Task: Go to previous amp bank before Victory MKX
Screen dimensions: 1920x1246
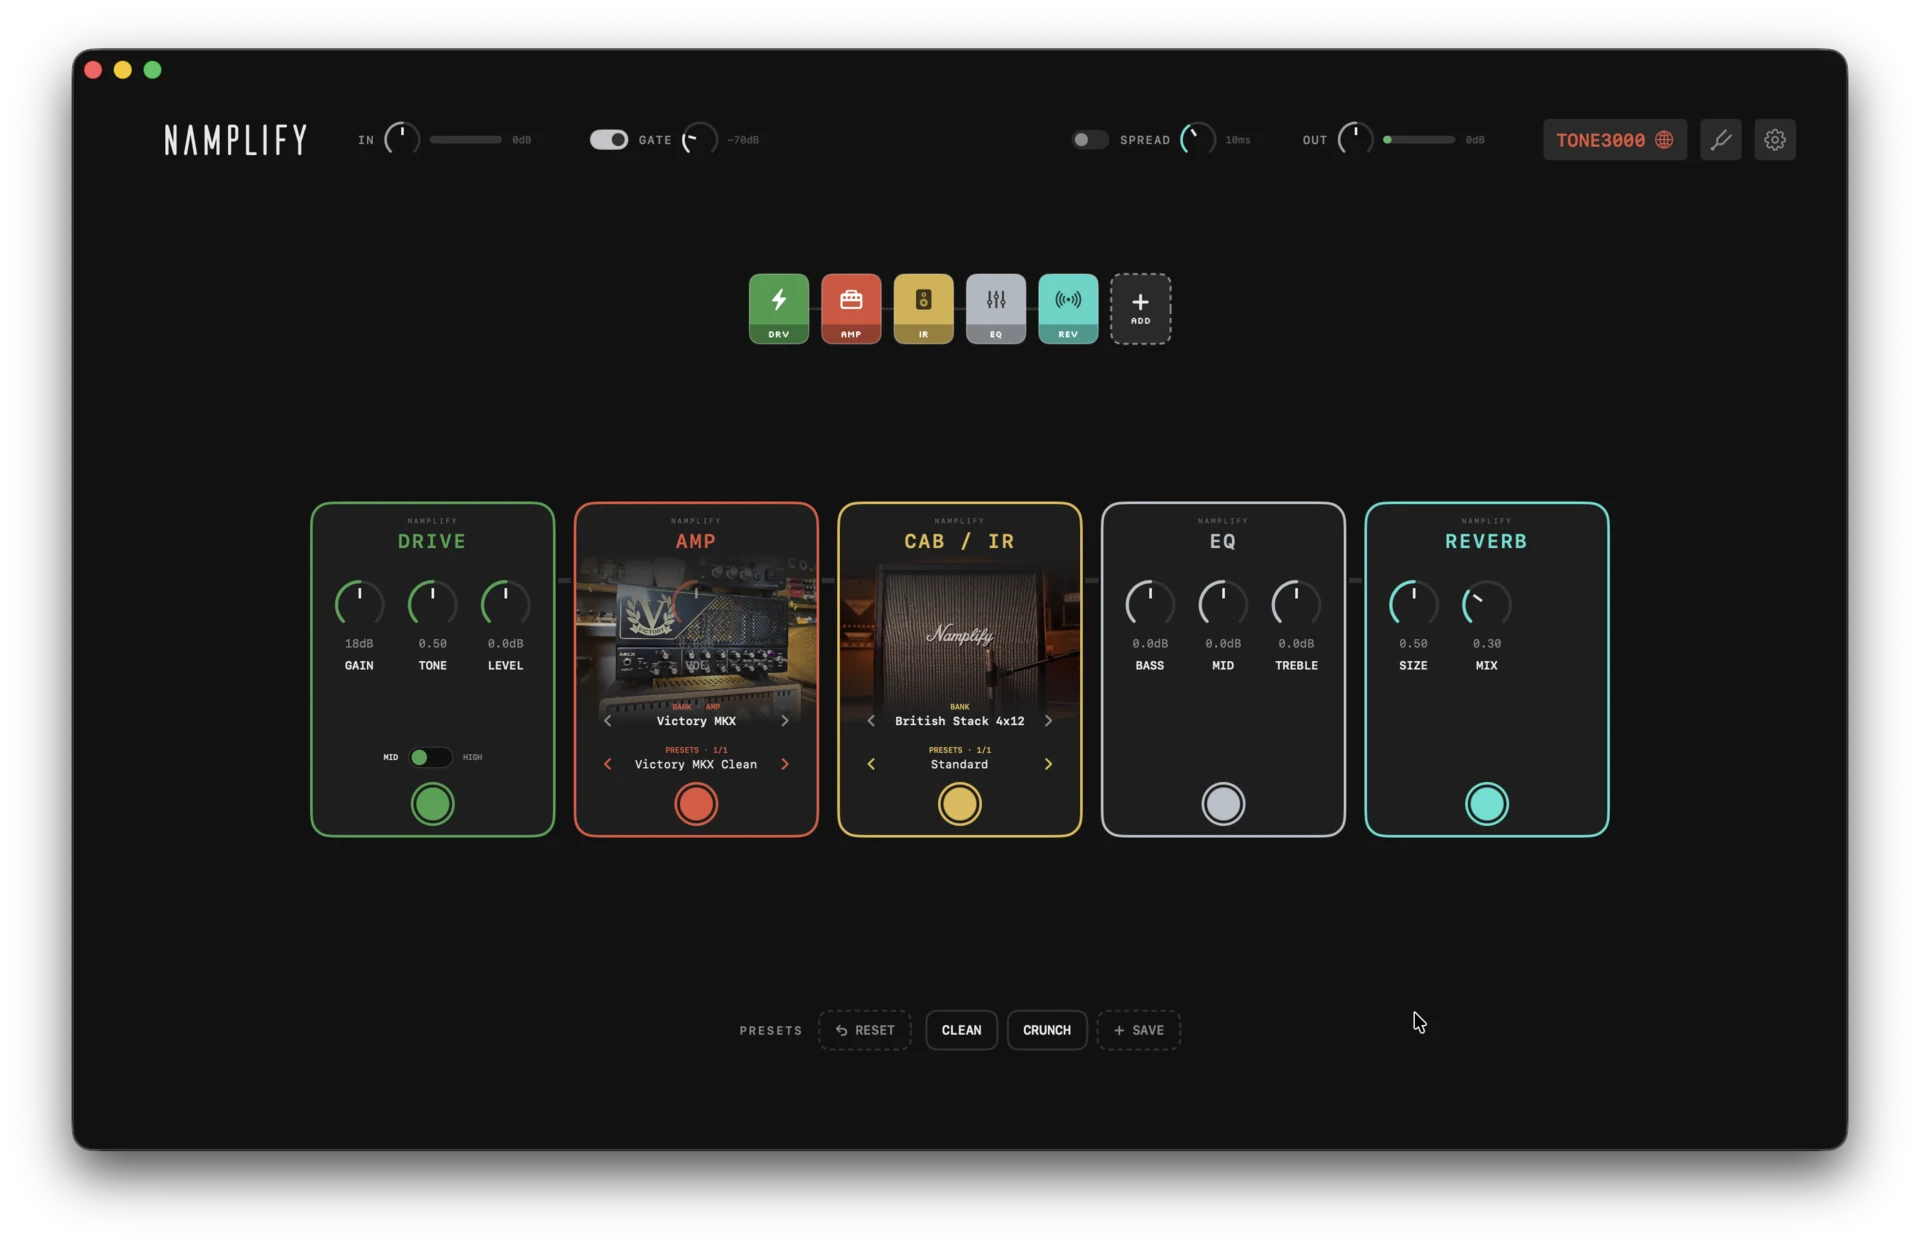Action: tap(607, 721)
